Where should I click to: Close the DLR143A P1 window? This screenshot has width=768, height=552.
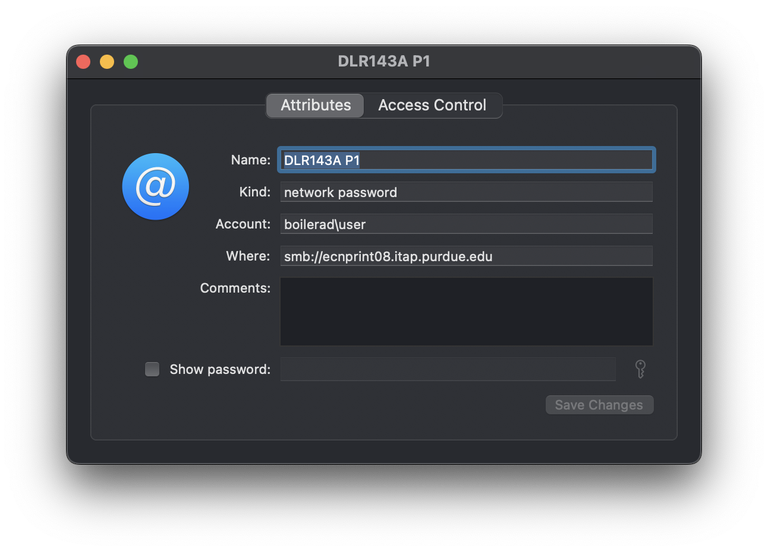click(83, 62)
